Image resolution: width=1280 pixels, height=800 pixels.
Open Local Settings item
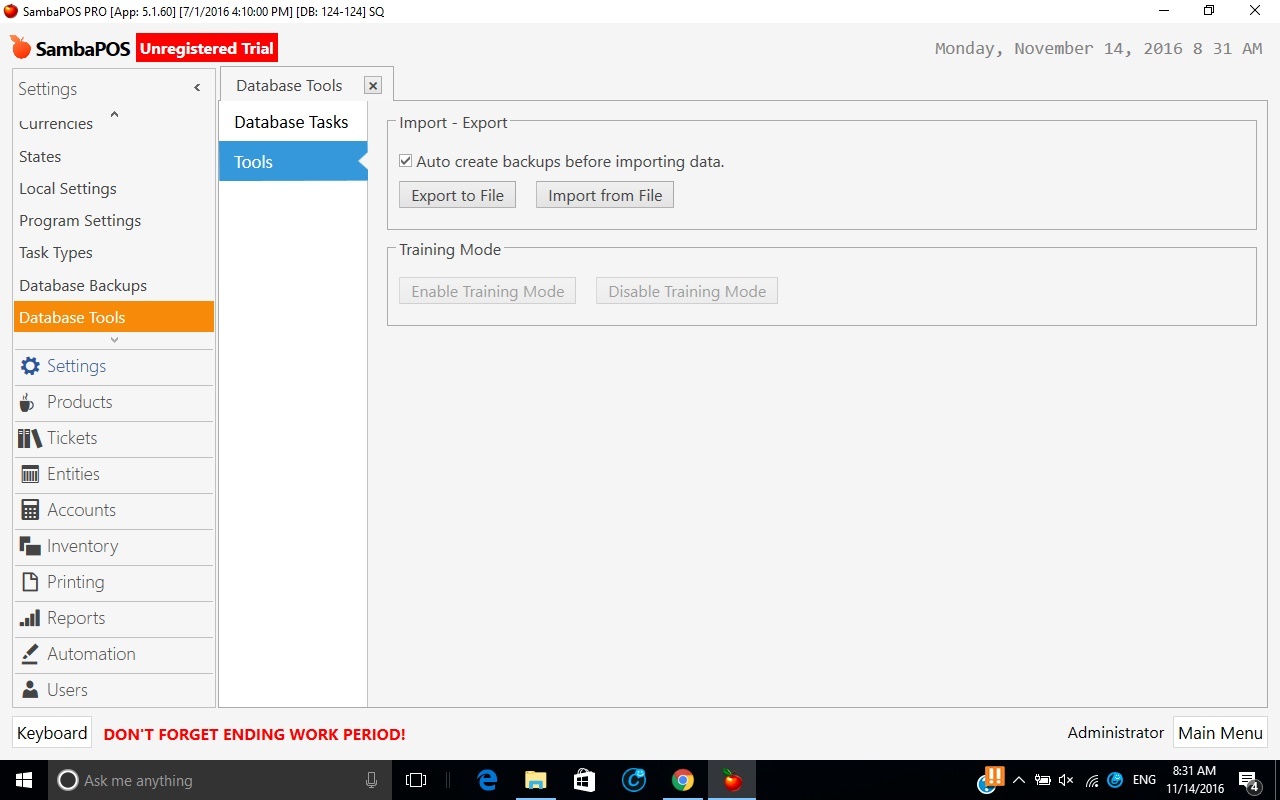tap(114, 189)
